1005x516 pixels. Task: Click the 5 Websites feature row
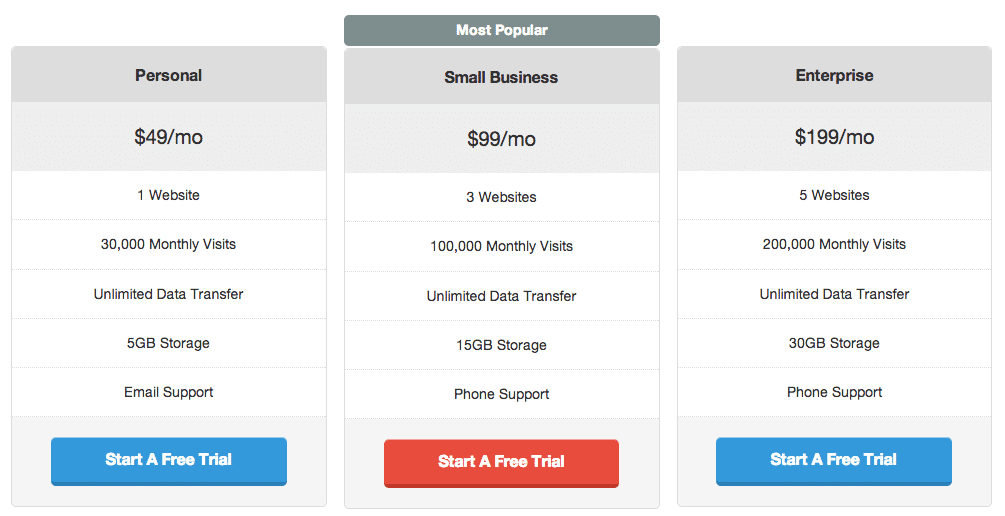pyautogui.click(x=834, y=195)
